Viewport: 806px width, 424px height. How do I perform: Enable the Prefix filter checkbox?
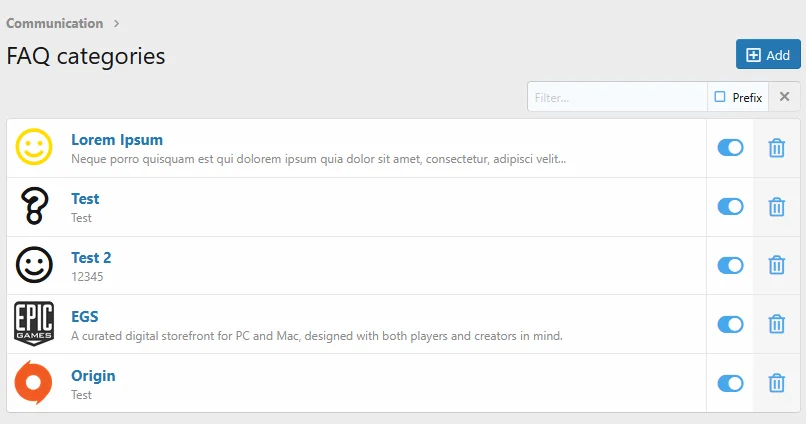click(x=720, y=97)
